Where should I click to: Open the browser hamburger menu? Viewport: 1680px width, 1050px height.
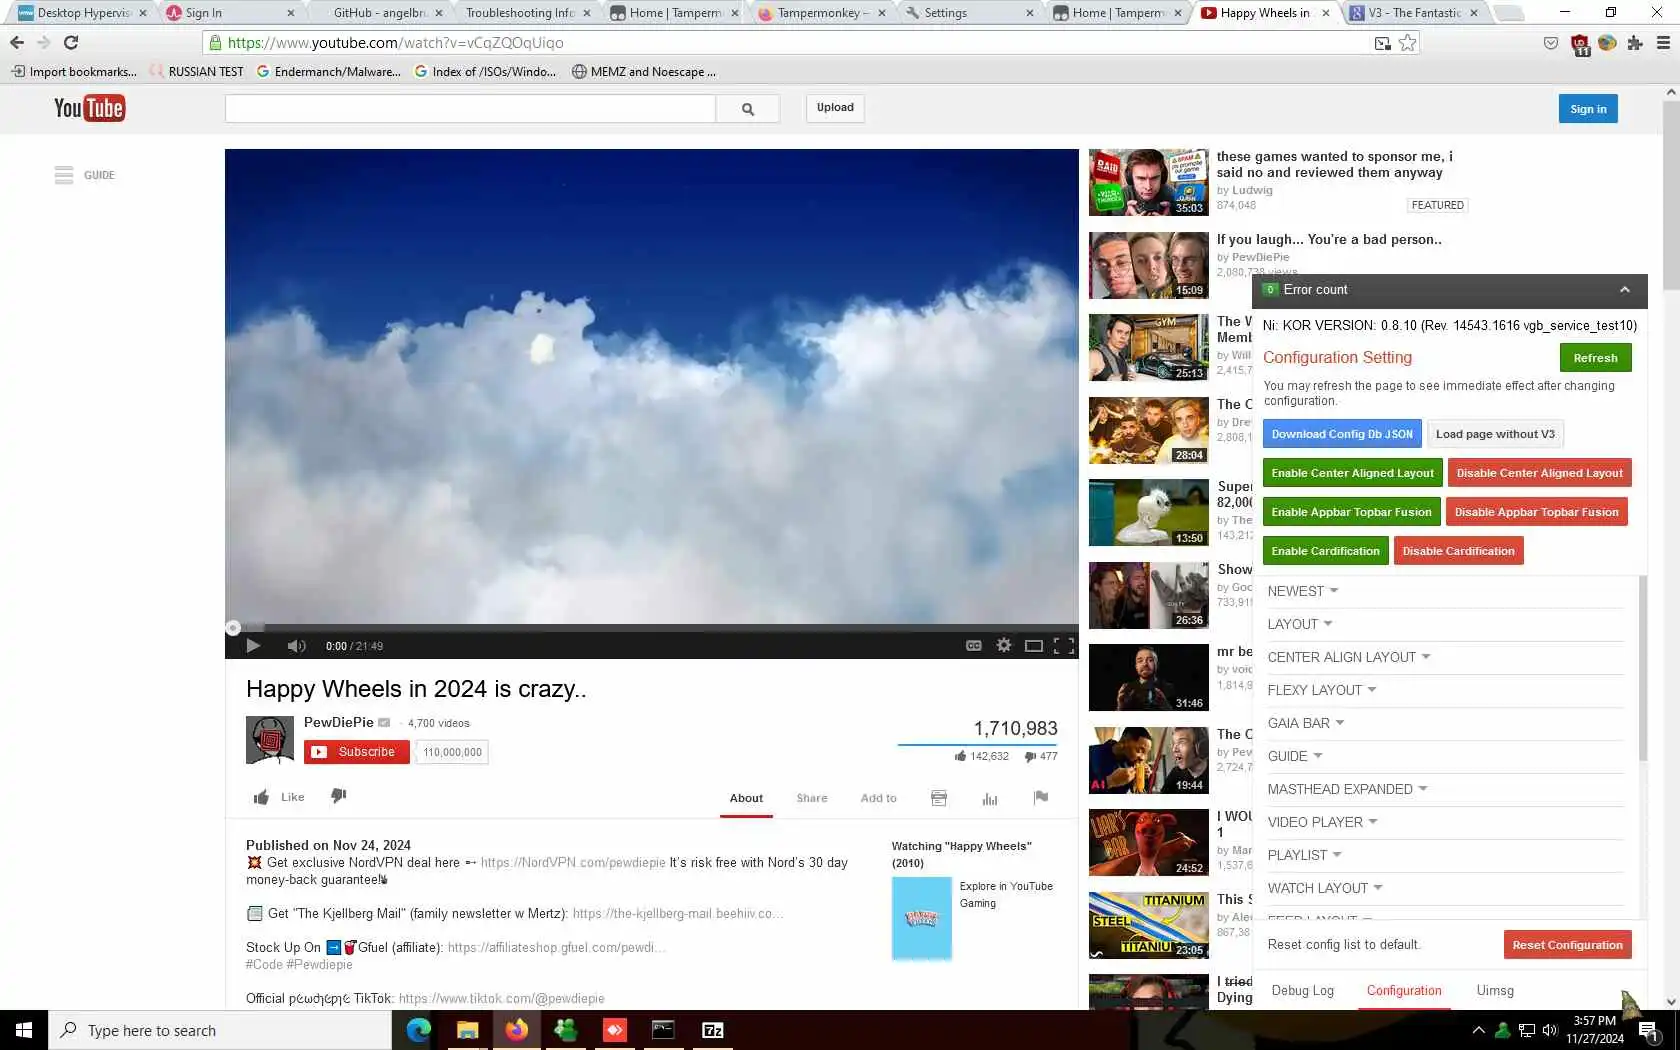pos(1663,43)
